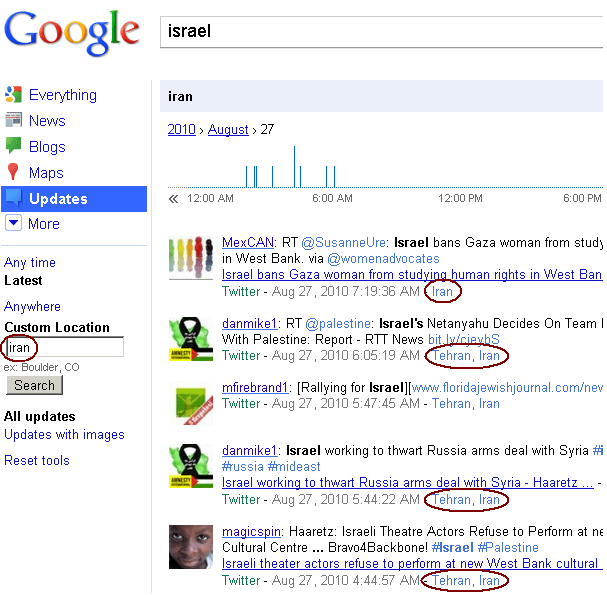Open danmike1 avatar in Russia arms post
Screen dimensions: 607x595
[191, 466]
